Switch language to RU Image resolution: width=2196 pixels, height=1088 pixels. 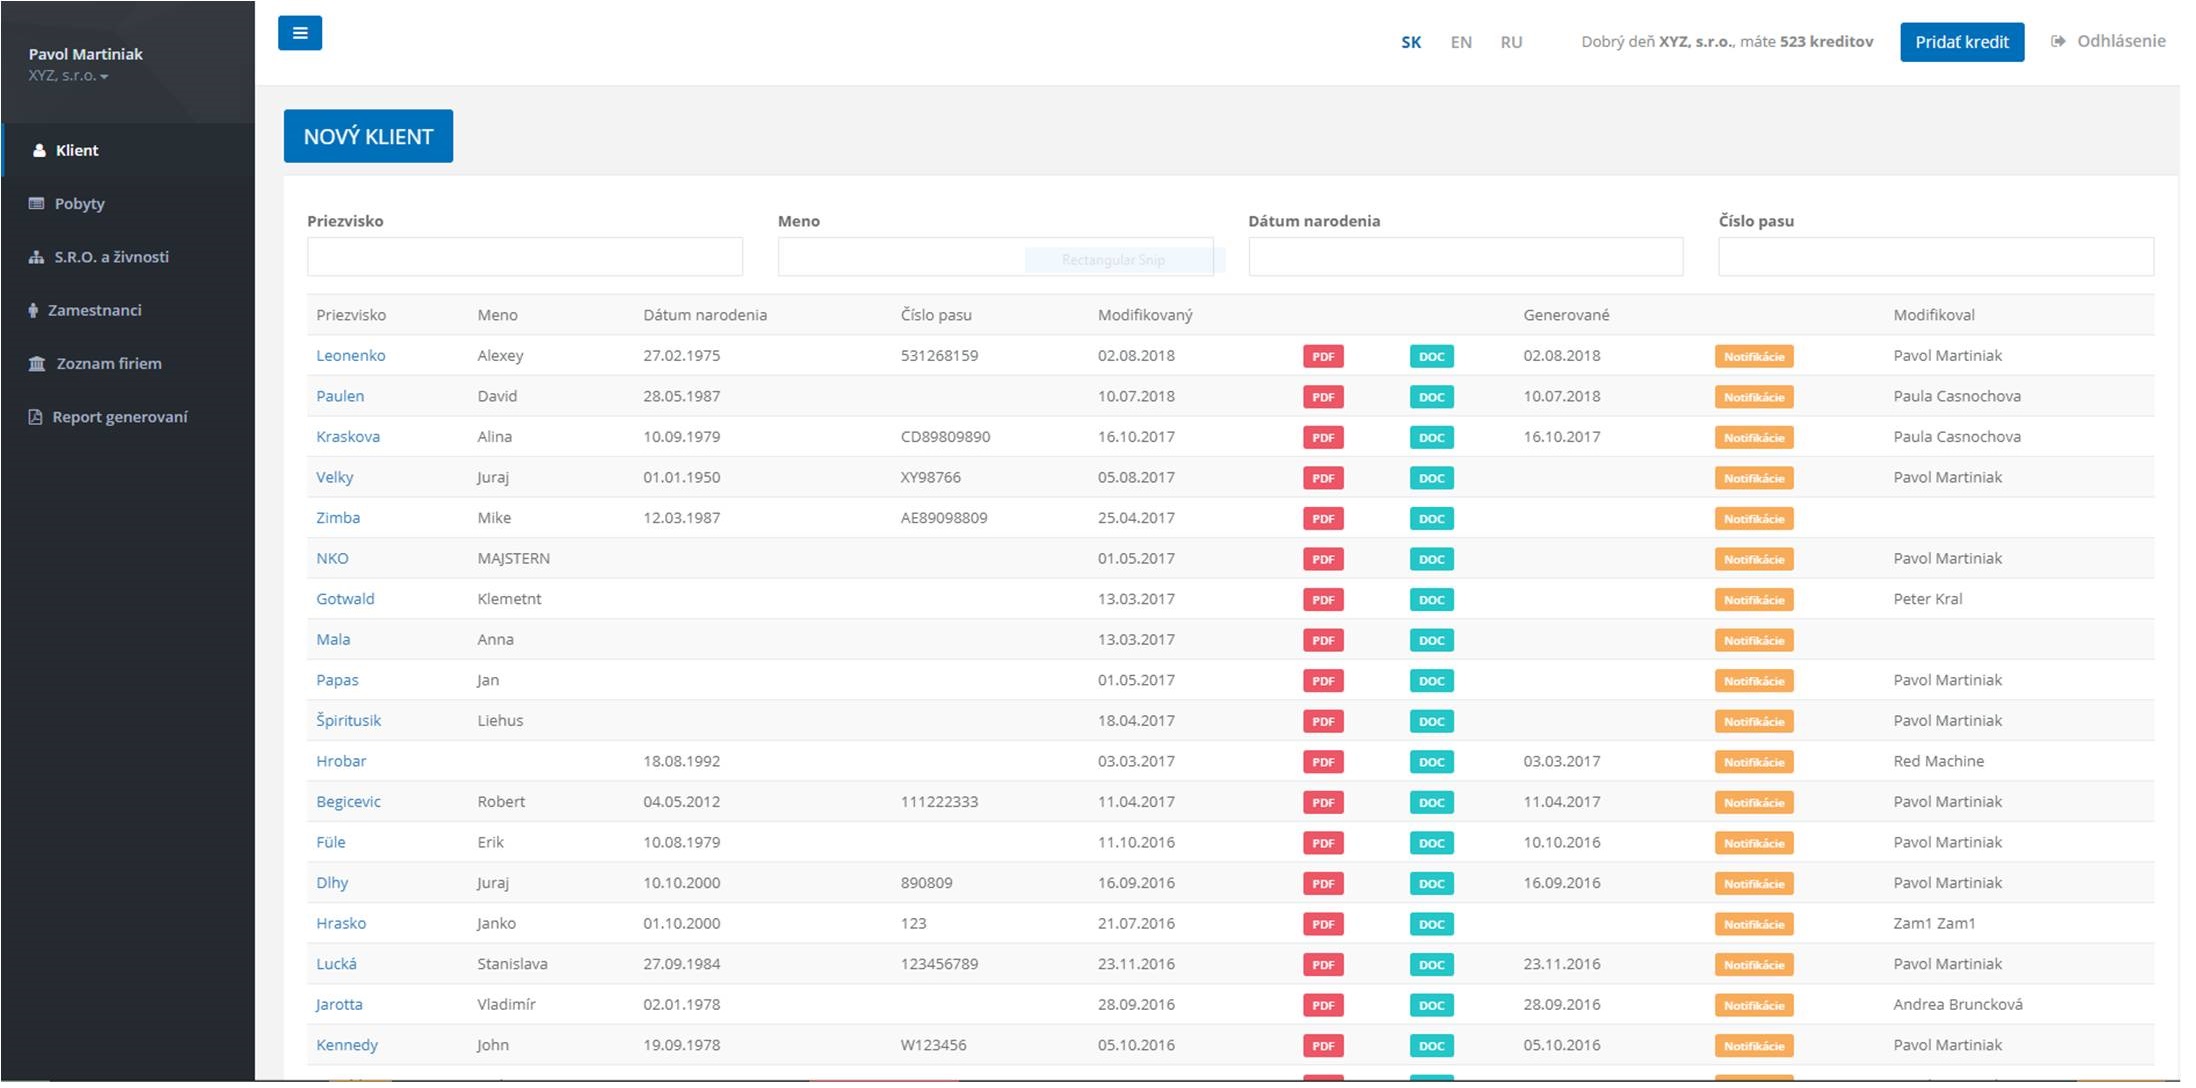[1511, 42]
